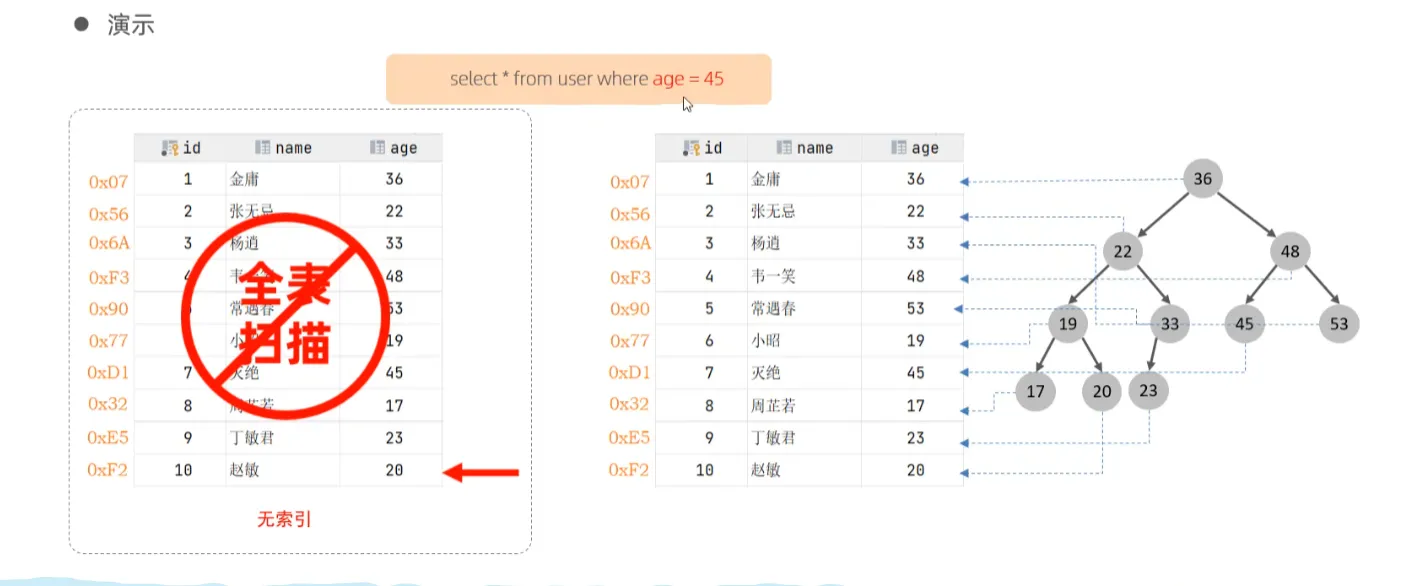Click tree node 19

1068,324
